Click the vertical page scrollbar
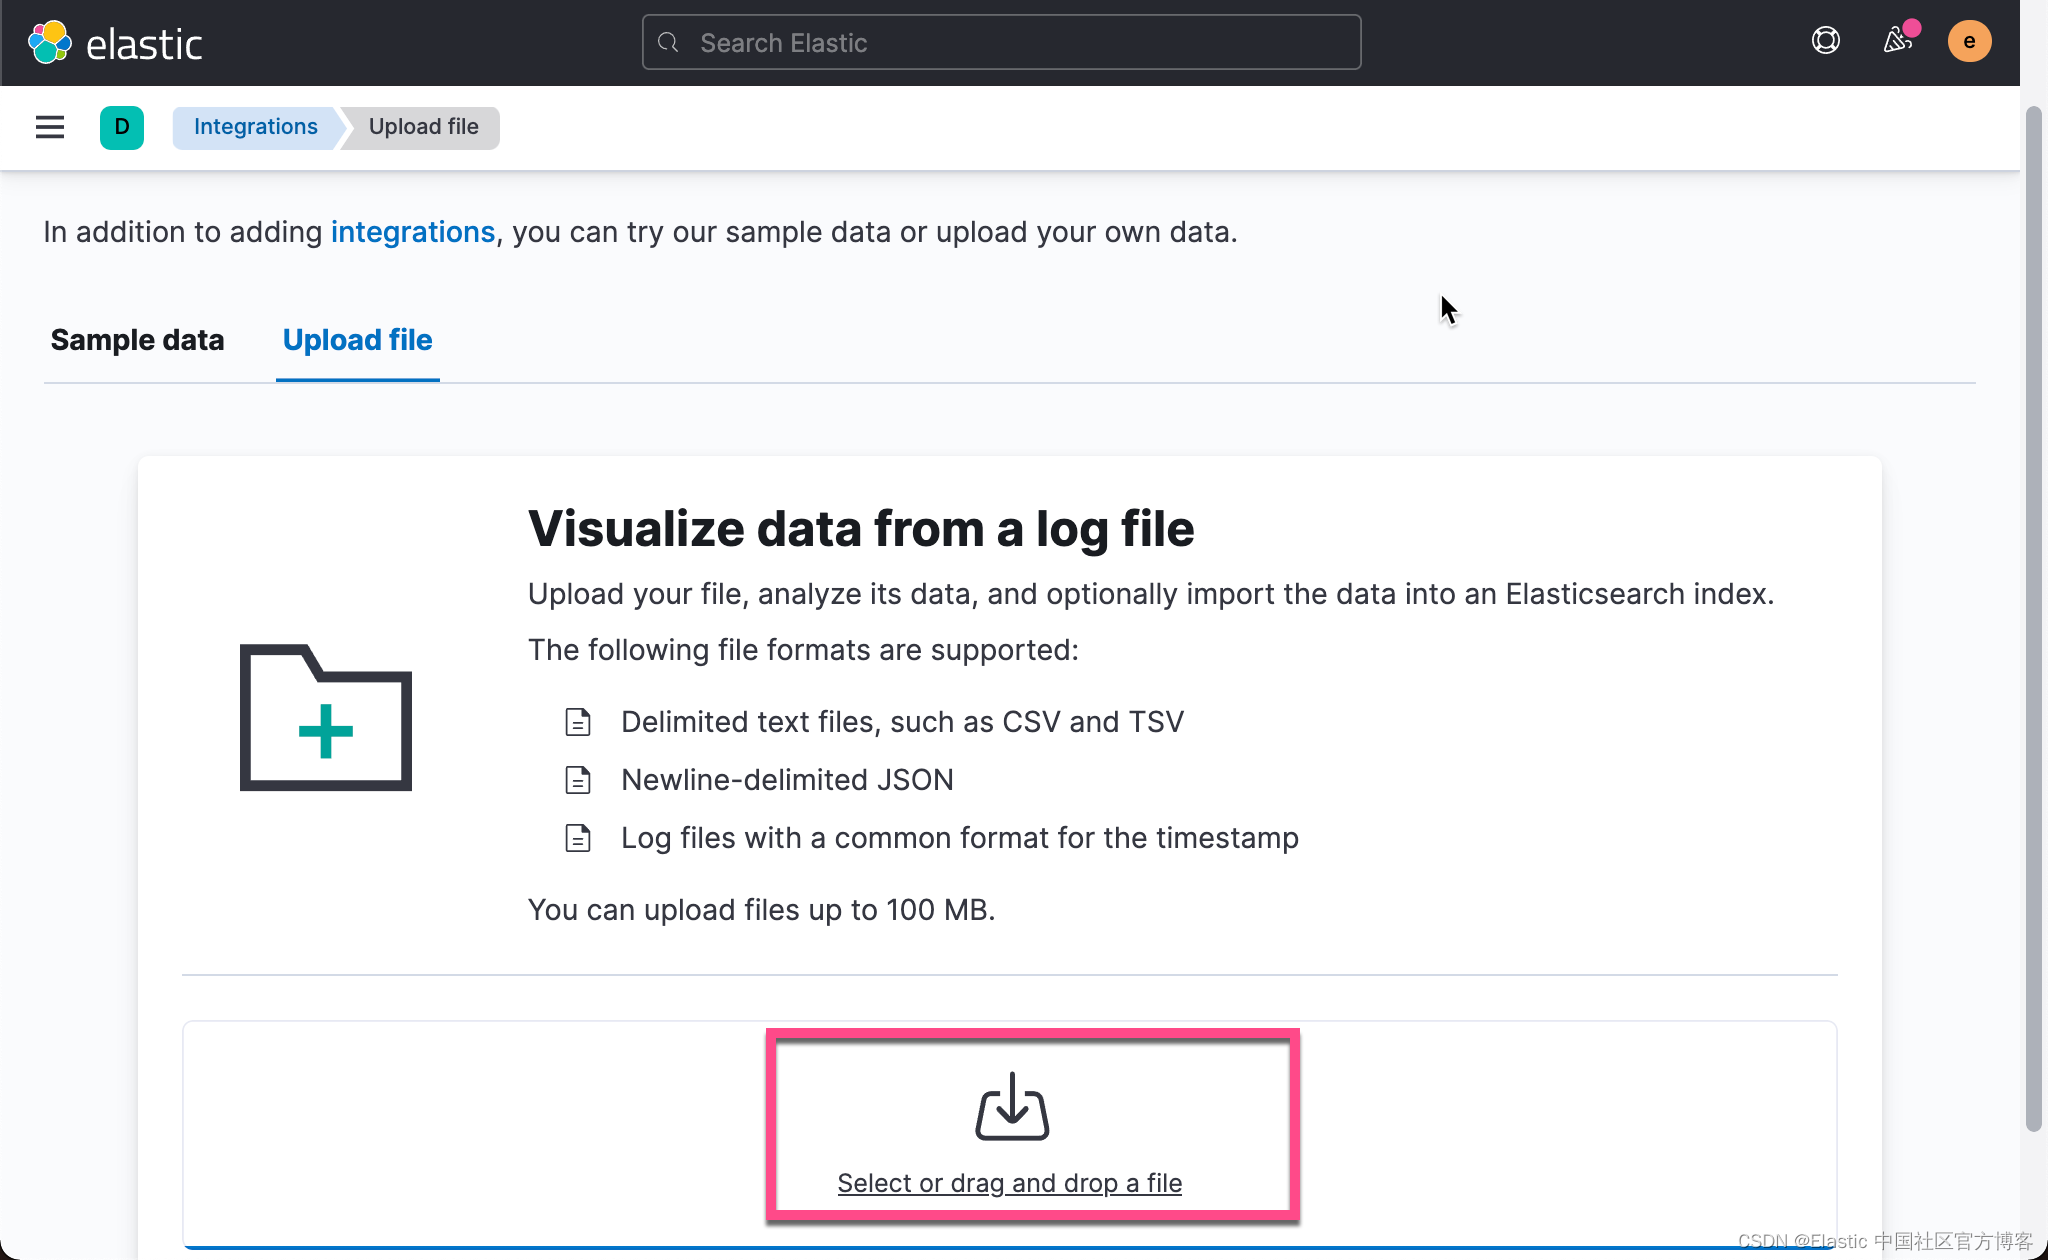 coord(2033,620)
